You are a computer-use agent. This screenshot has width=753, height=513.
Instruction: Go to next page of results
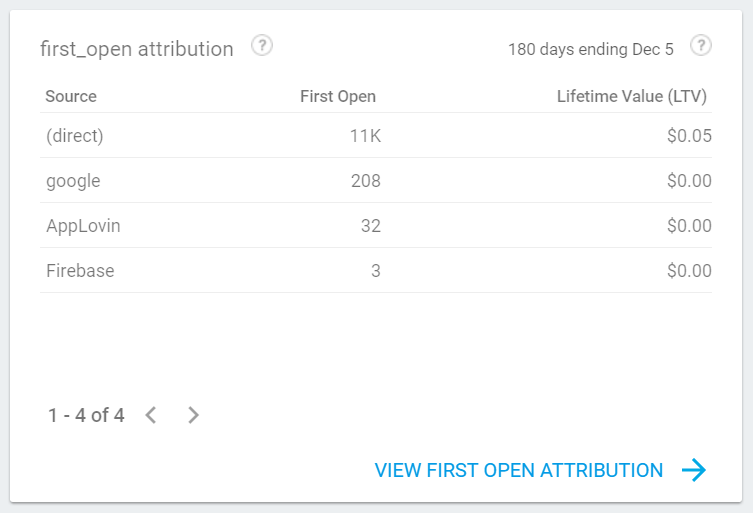[194, 415]
